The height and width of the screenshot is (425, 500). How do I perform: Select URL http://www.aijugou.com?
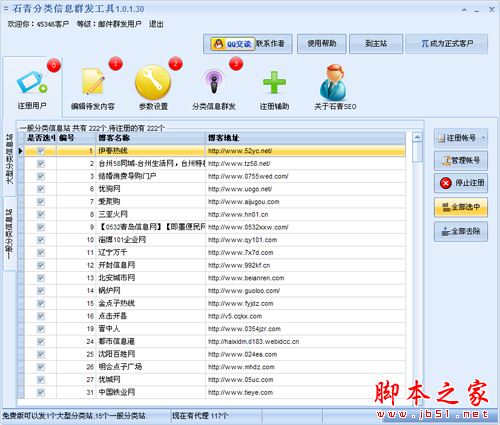[x=244, y=202]
